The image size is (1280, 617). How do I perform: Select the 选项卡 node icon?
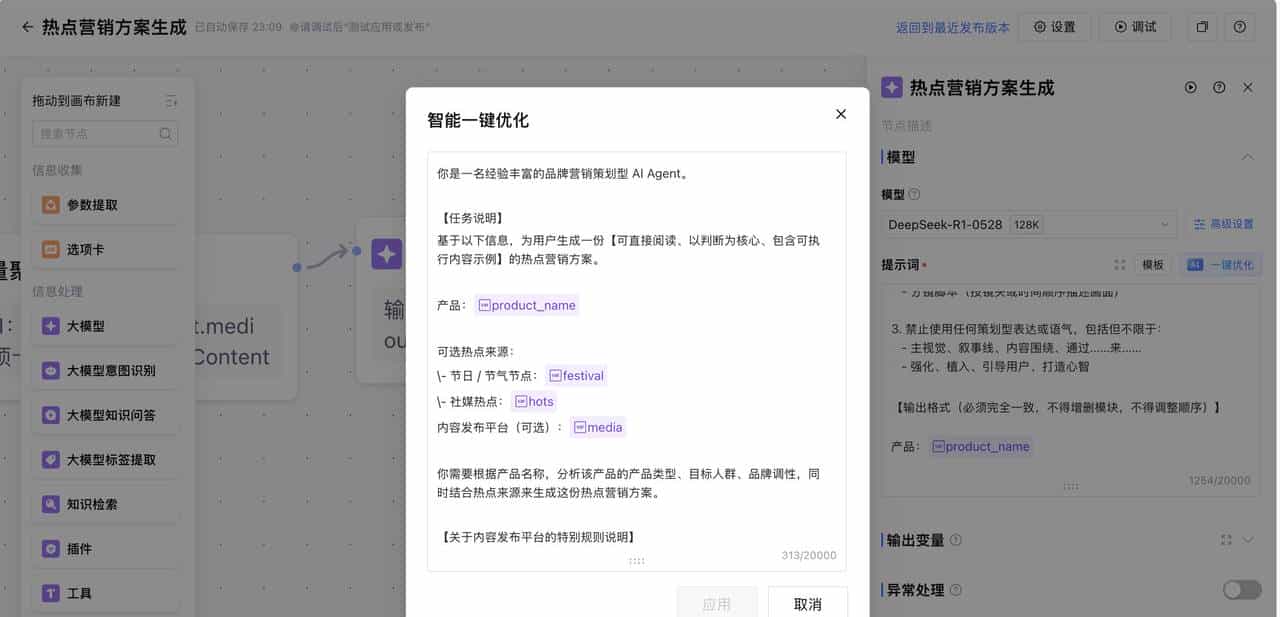tap(52, 248)
